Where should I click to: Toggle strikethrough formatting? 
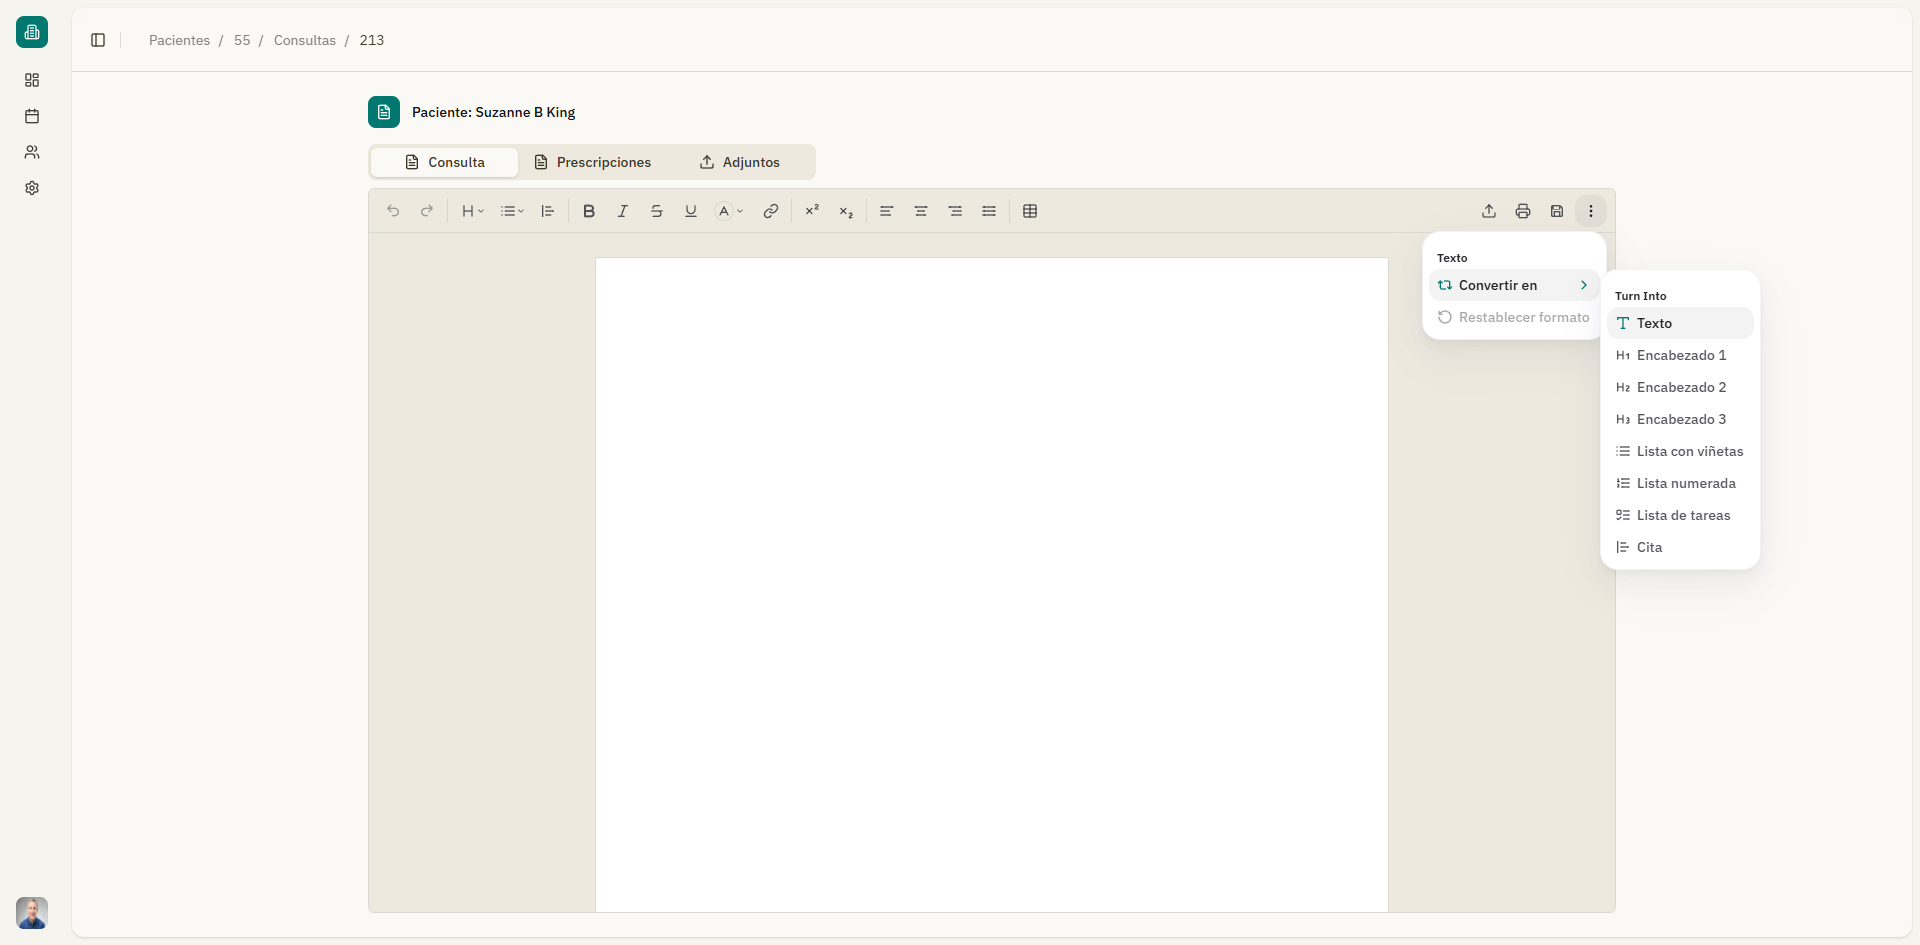coord(656,211)
